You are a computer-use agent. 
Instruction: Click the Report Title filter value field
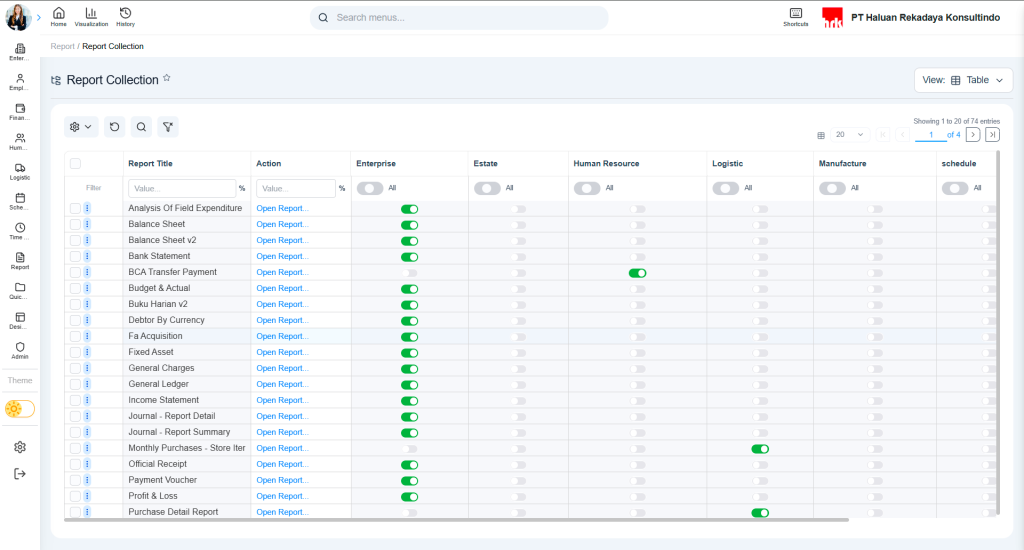[x=181, y=188]
